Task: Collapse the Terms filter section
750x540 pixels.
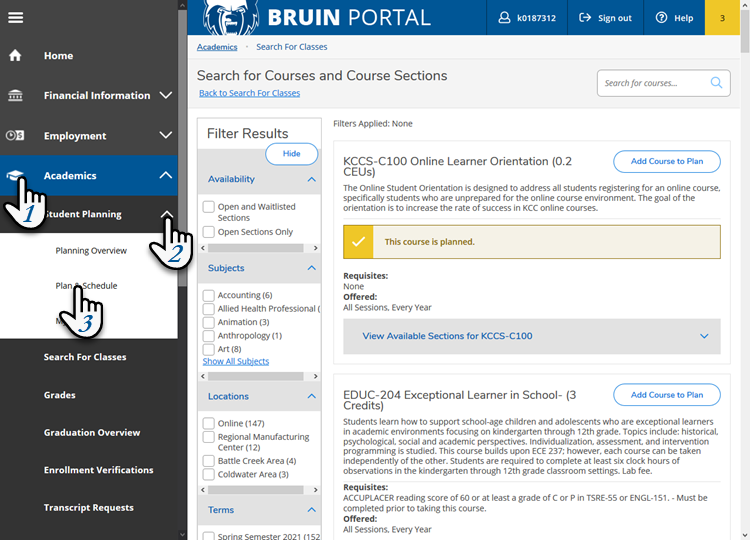Action: pos(311,510)
